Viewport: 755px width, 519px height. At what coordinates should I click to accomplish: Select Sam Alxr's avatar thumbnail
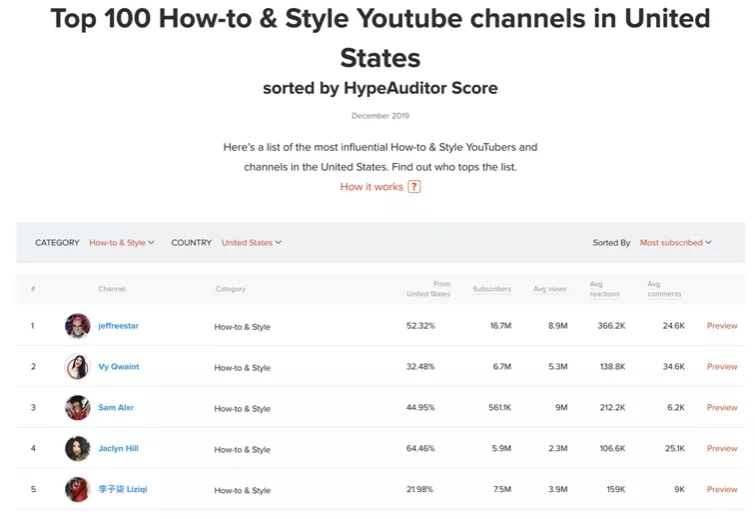point(78,408)
